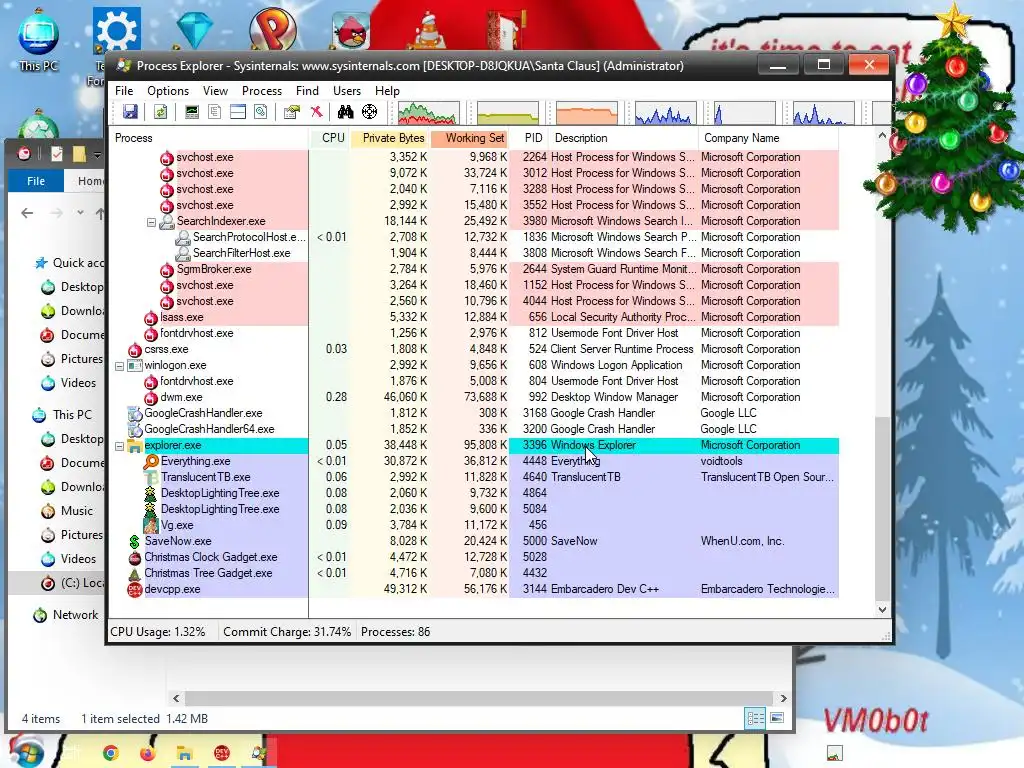Select the SaveNow.exe dollar-sign icon
Image resolution: width=1024 pixels, height=768 pixels.
pos(135,541)
